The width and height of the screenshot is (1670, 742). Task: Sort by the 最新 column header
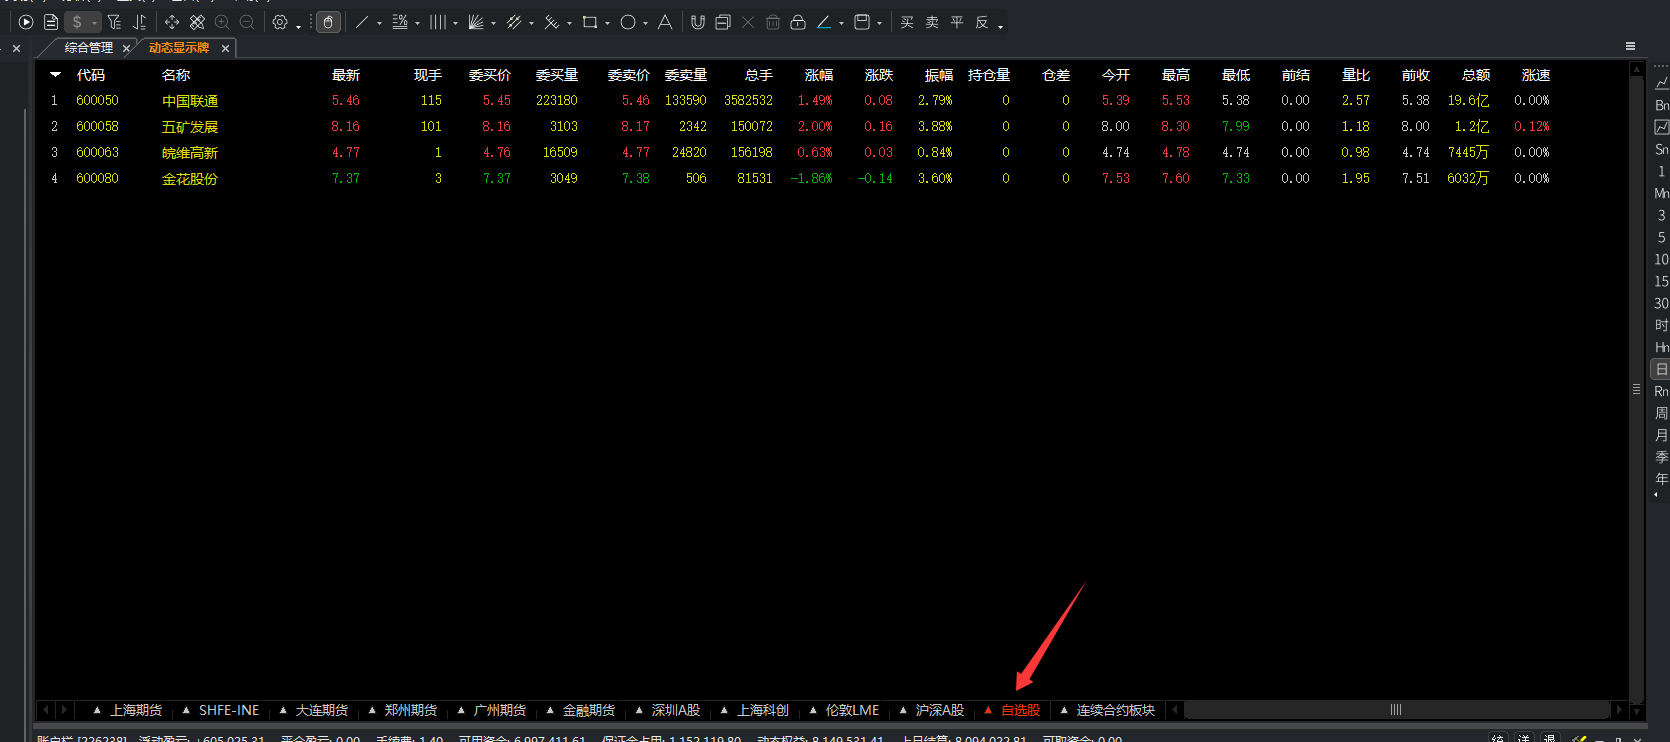click(346, 75)
